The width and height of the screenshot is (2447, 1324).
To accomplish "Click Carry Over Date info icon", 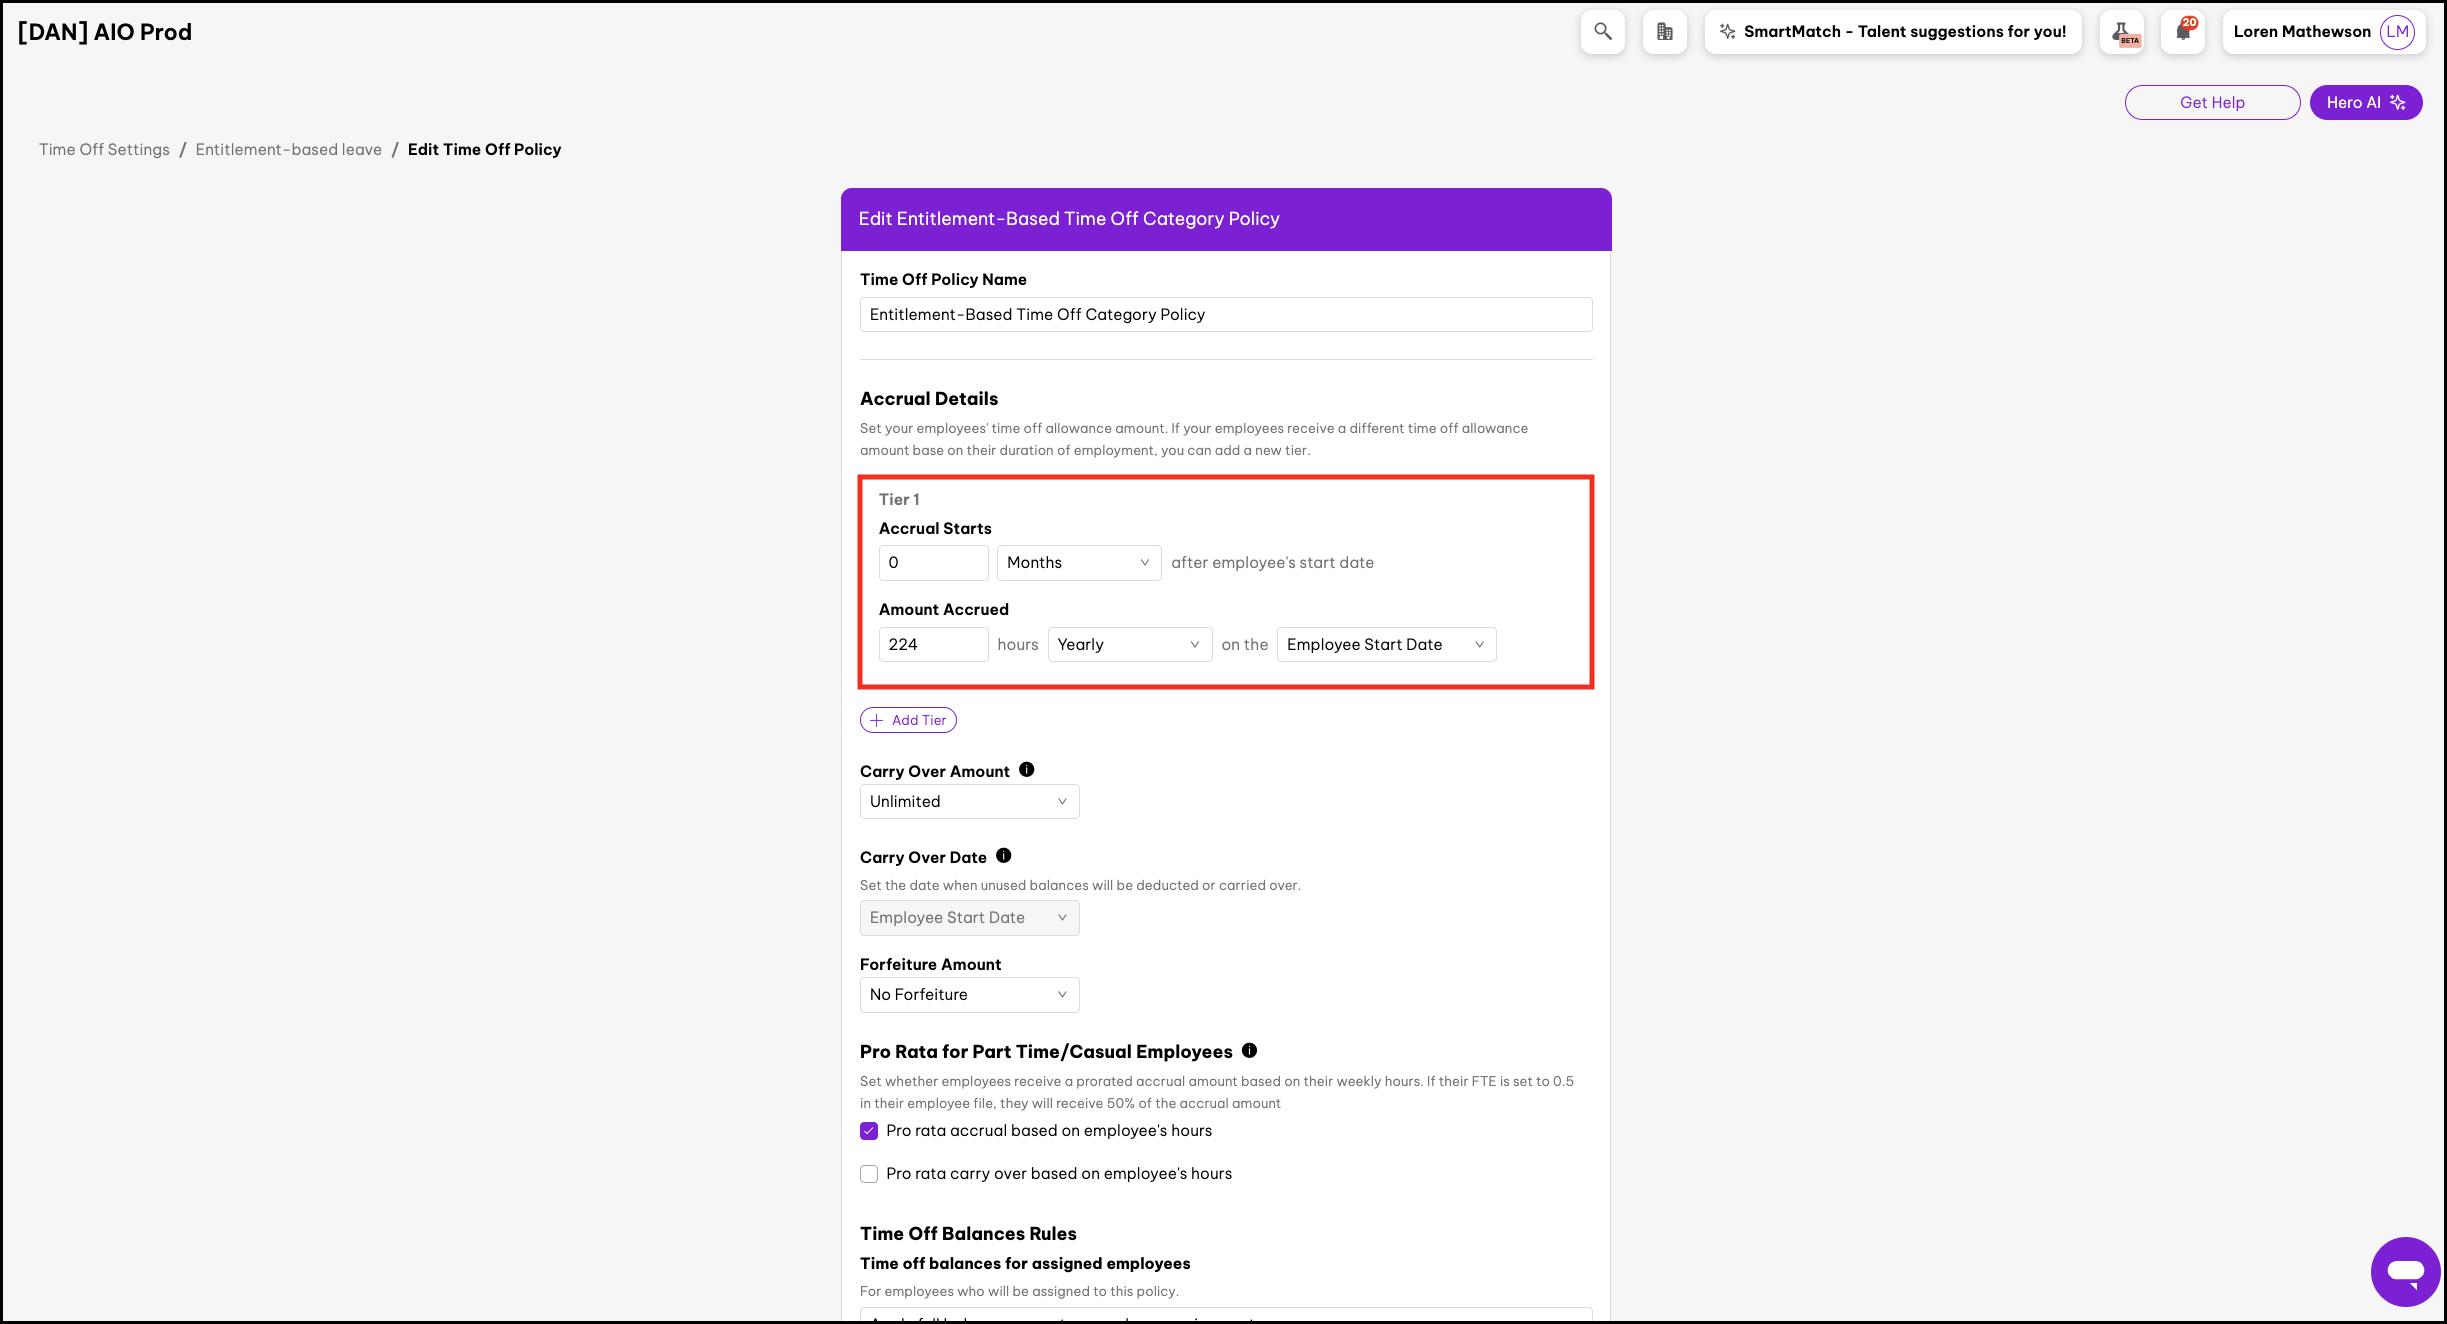I will coord(1003,856).
